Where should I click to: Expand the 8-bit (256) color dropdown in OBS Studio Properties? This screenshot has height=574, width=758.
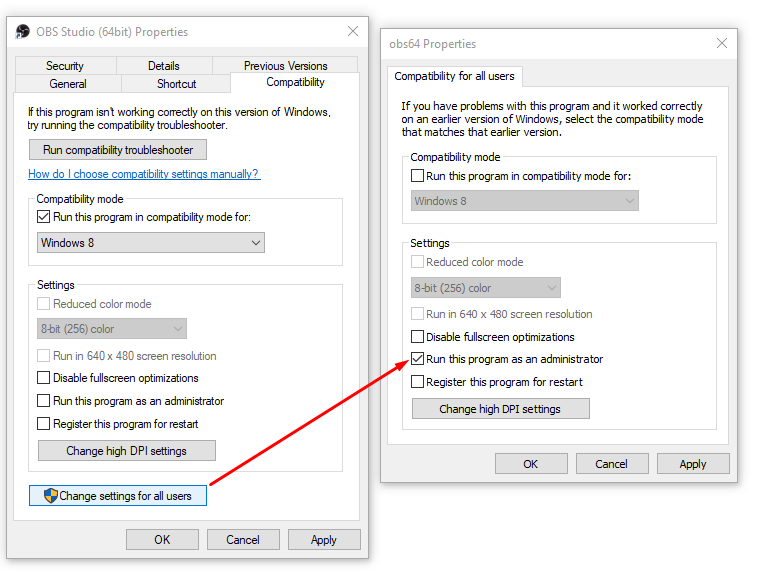click(x=113, y=328)
